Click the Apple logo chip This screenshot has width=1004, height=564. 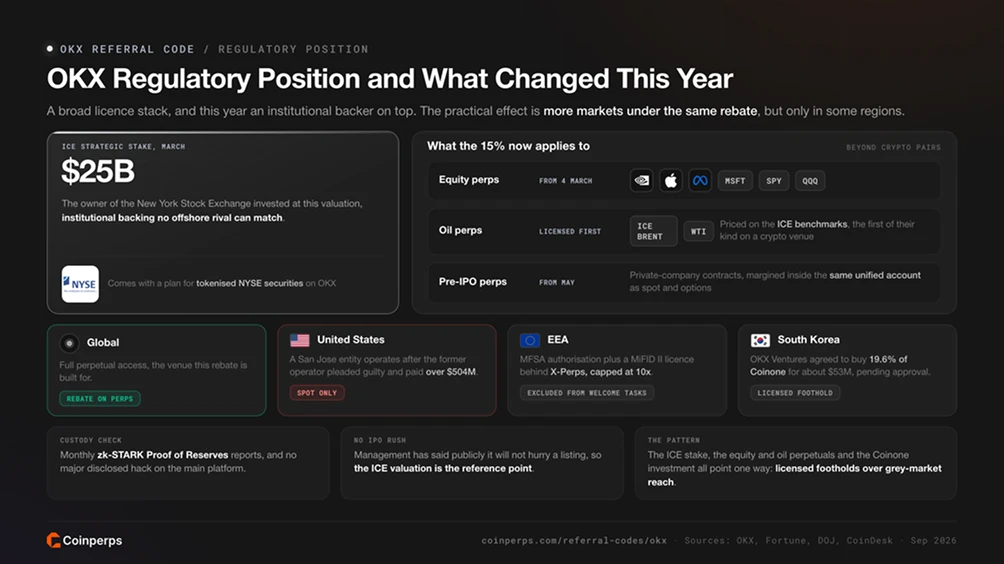click(670, 181)
